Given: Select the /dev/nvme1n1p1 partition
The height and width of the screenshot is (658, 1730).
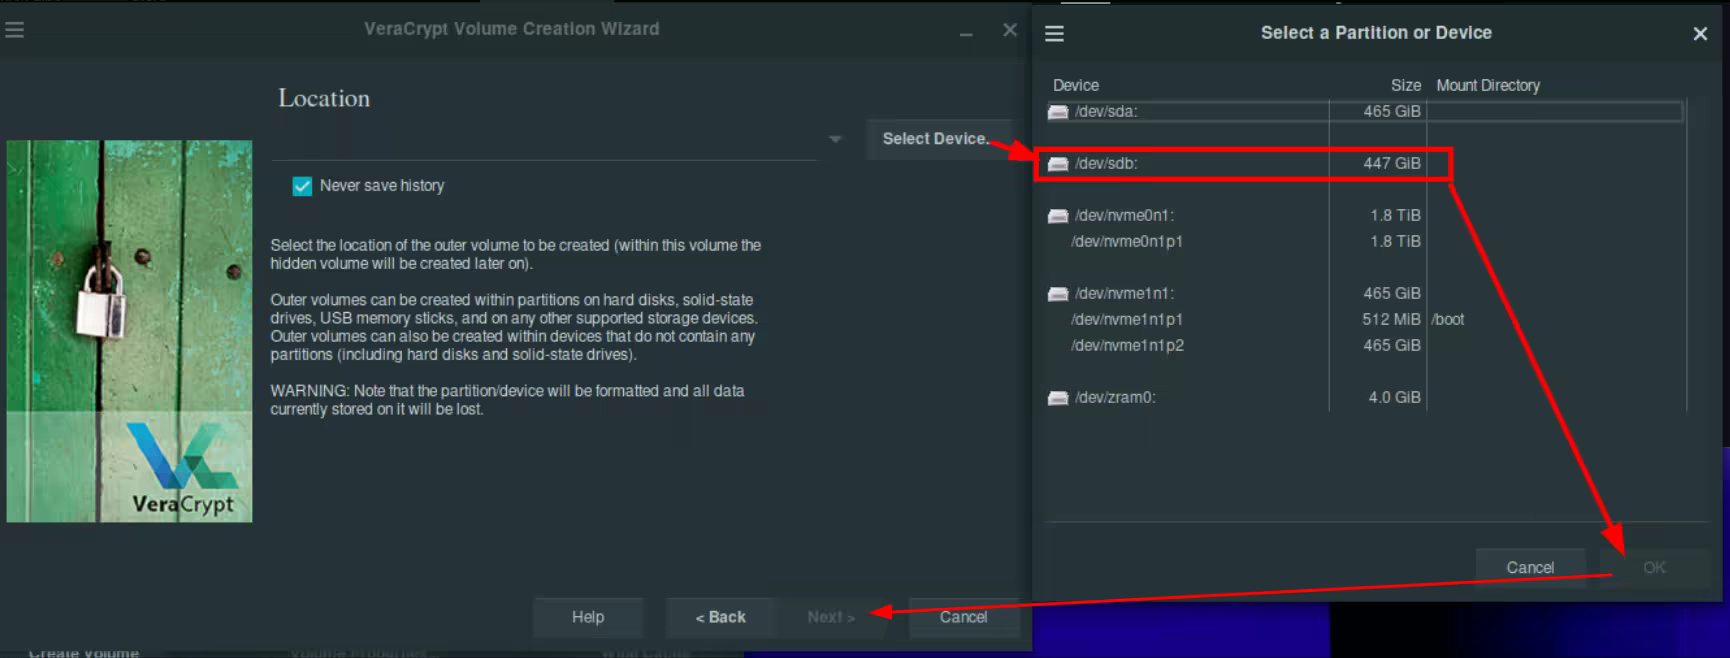Looking at the screenshot, I should point(1364,320).
